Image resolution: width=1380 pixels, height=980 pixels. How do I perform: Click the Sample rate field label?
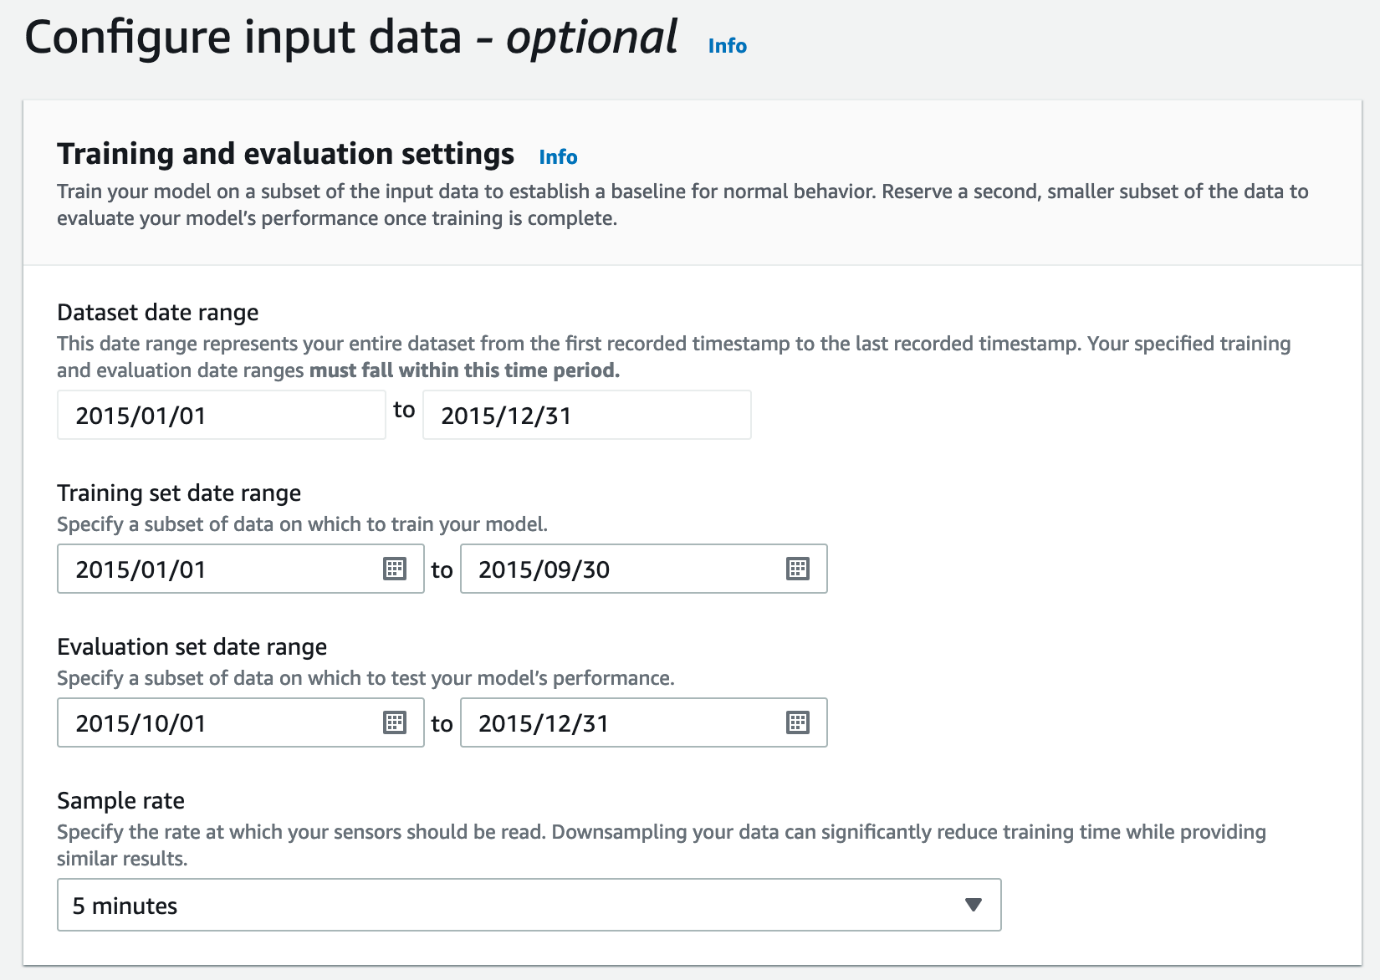click(121, 801)
